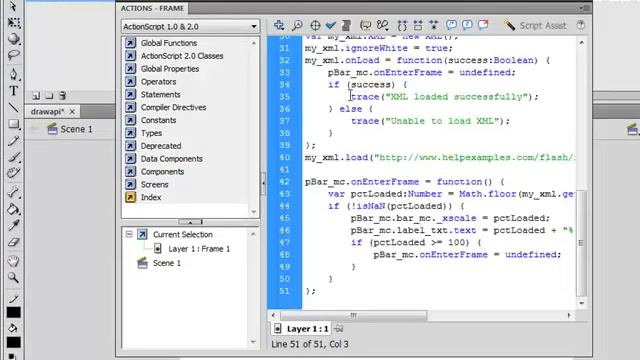This screenshot has width=640, height=360.
Task: Check syntax of the script
Action: pyautogui.click(x=331, y=25)
